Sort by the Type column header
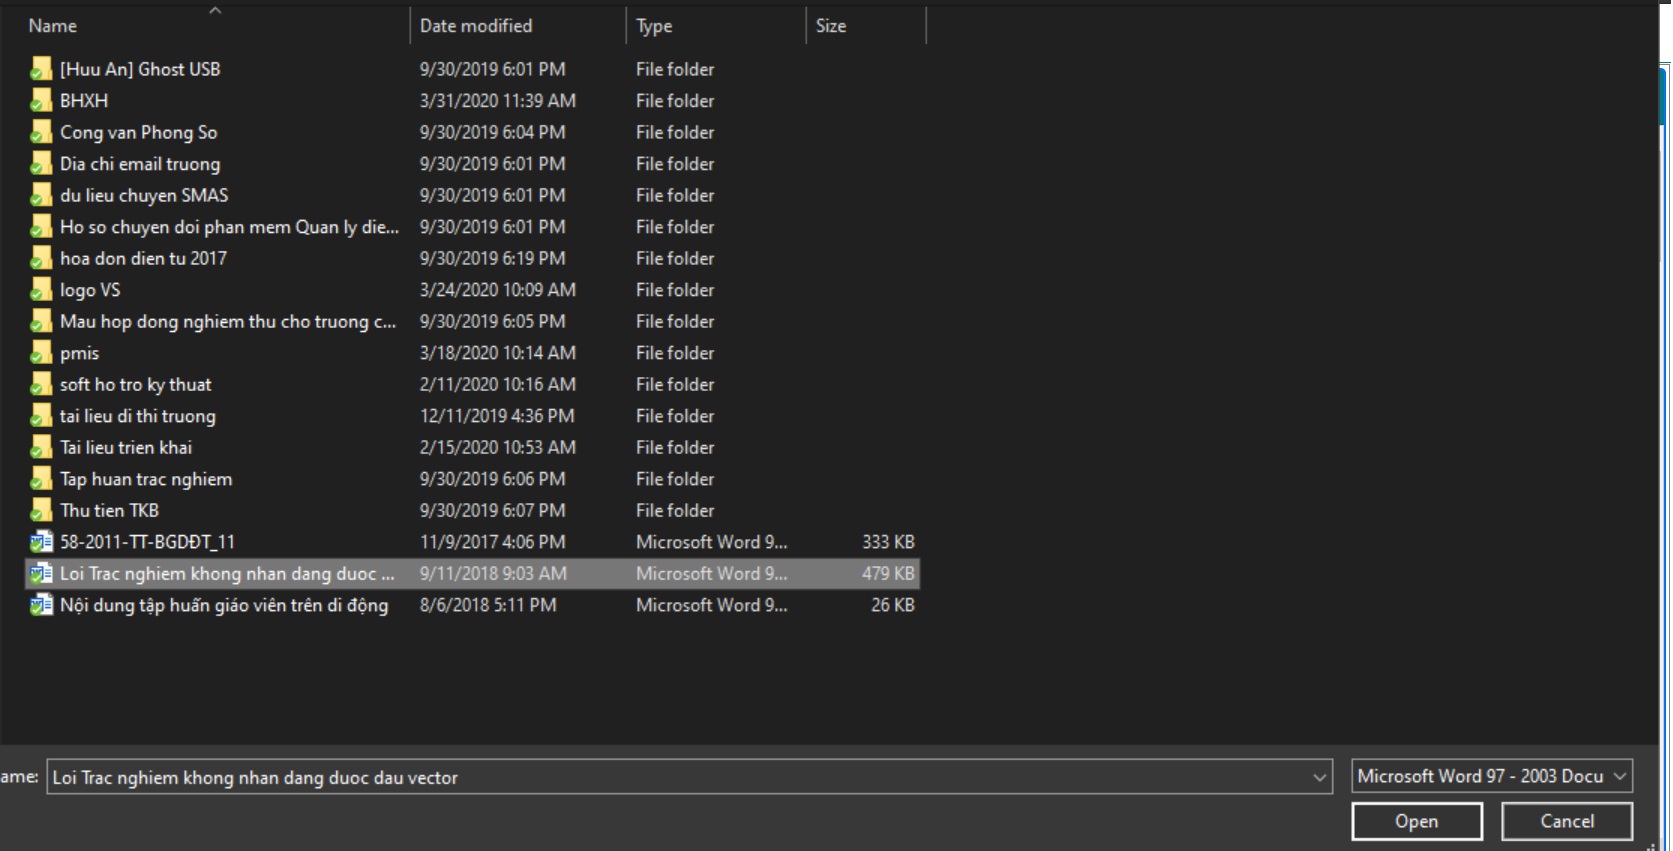This screenshot has width=1673, height=851. coord(654,26)
